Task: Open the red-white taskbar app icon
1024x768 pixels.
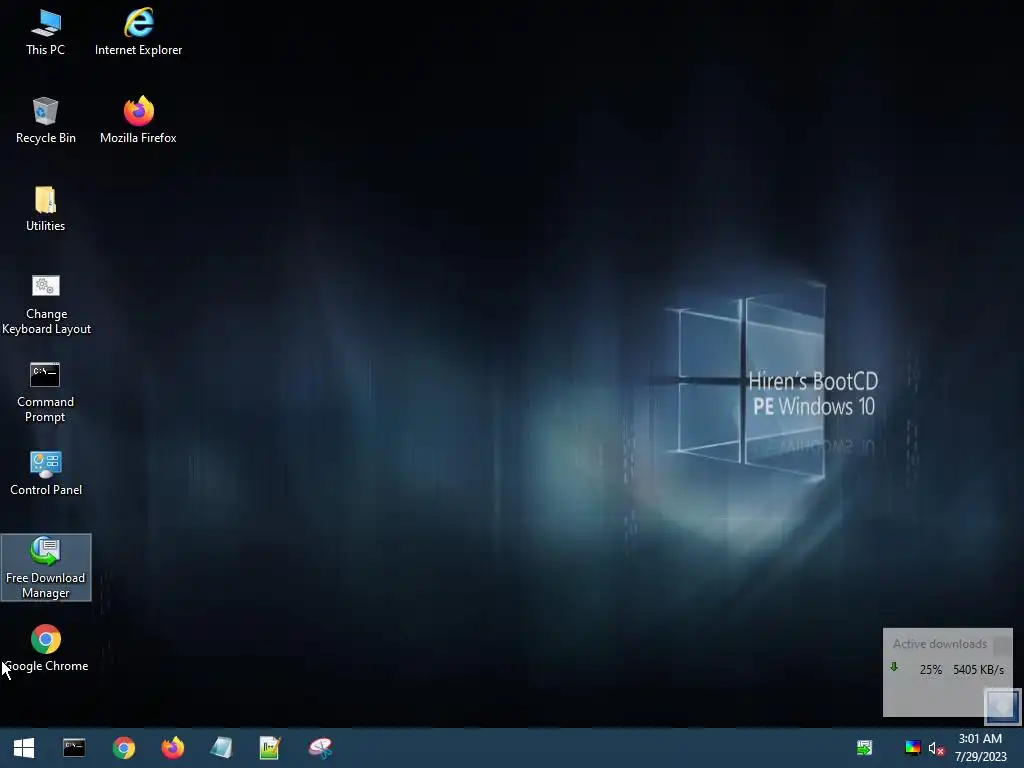Action: pyautogui.click(x=320, y=748)
